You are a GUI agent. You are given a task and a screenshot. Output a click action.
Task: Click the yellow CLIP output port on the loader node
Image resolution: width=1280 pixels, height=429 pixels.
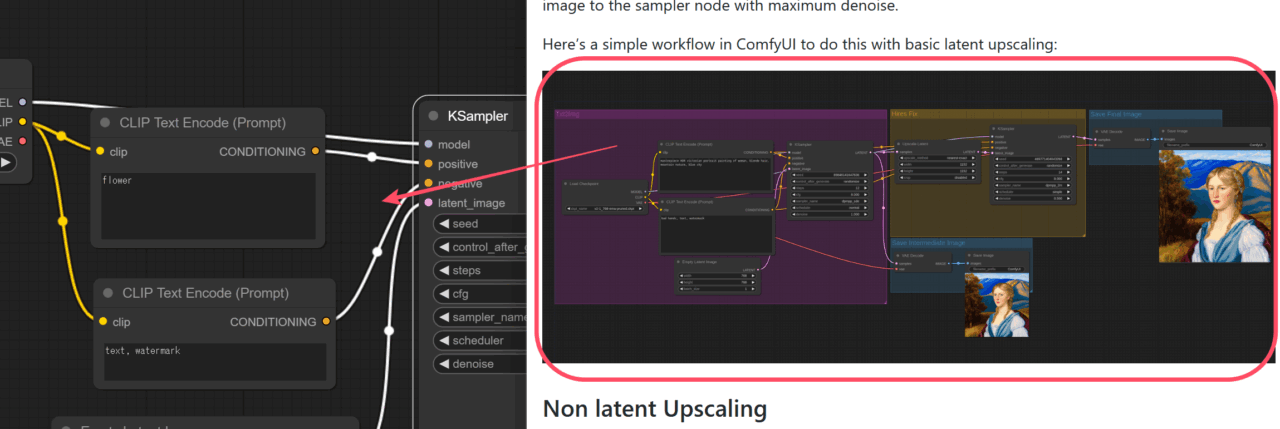(23, 122)
